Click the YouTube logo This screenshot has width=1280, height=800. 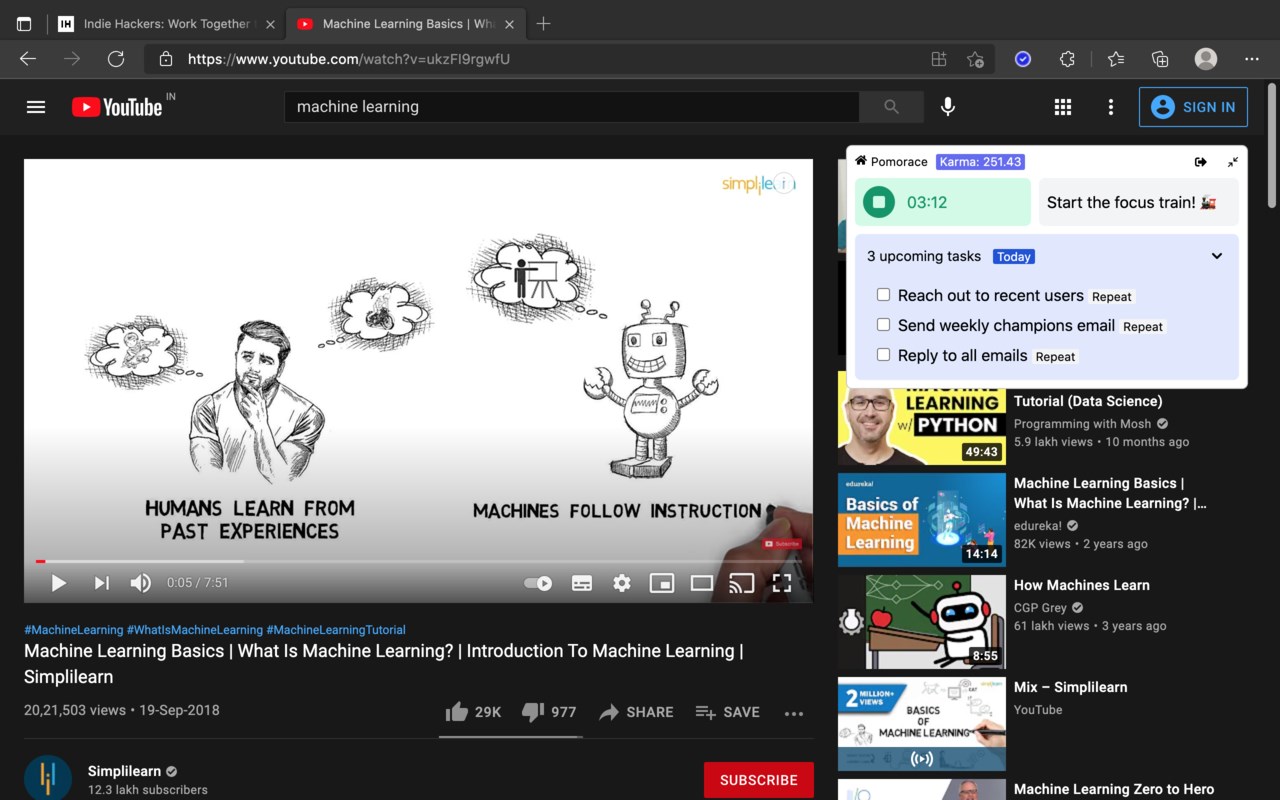(x=117, y=107)
